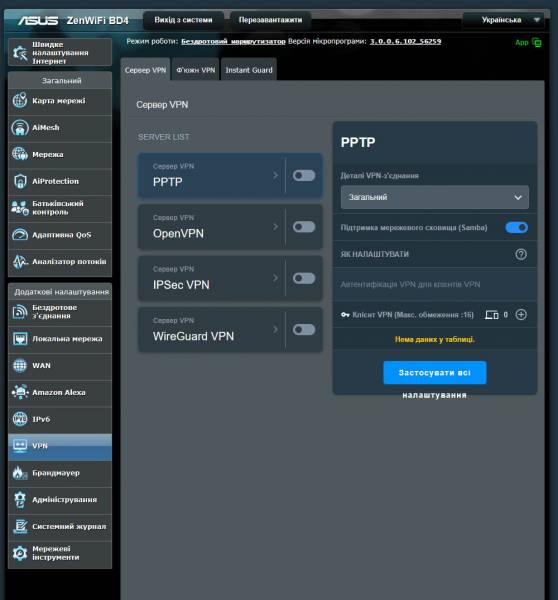Switch to the Сервер VPN tab
This screenshot has width=558, height=600.
(x=145, y=70)
